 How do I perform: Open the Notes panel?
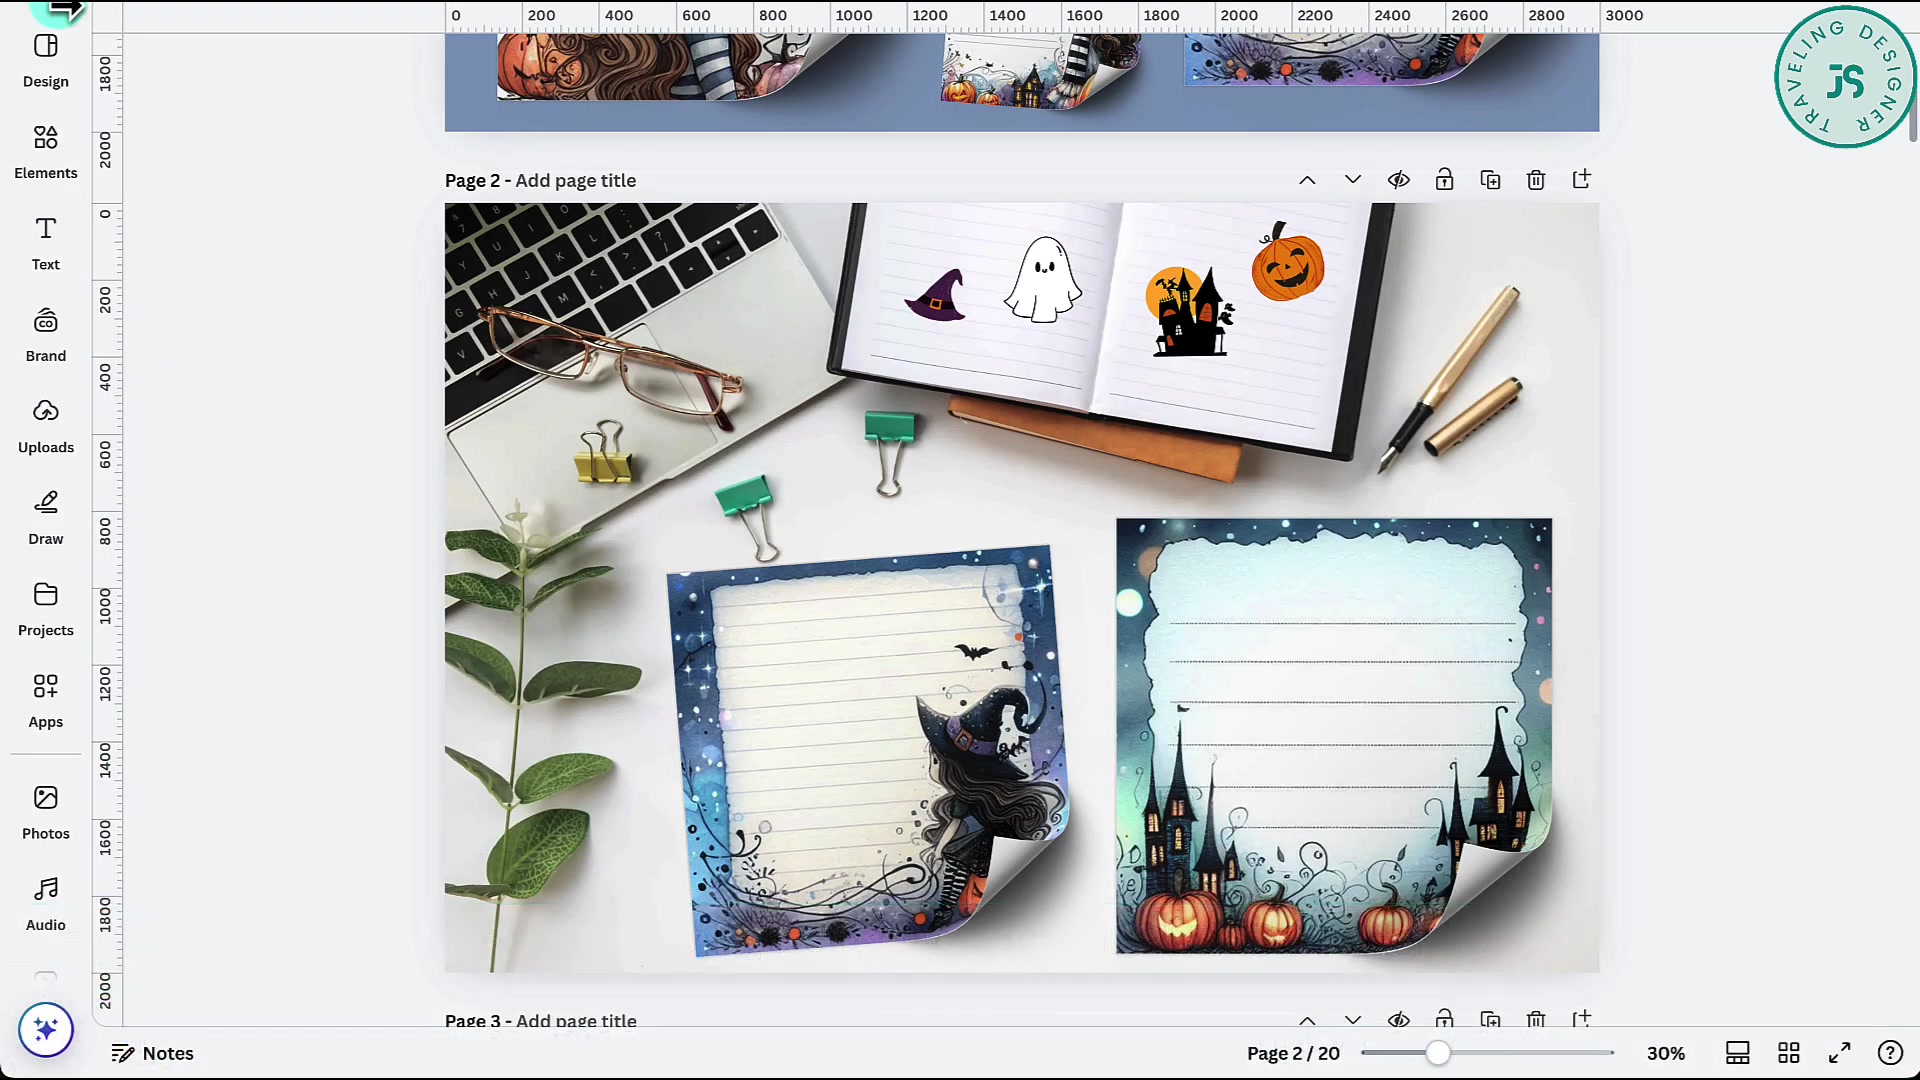tap(152, 1052)
